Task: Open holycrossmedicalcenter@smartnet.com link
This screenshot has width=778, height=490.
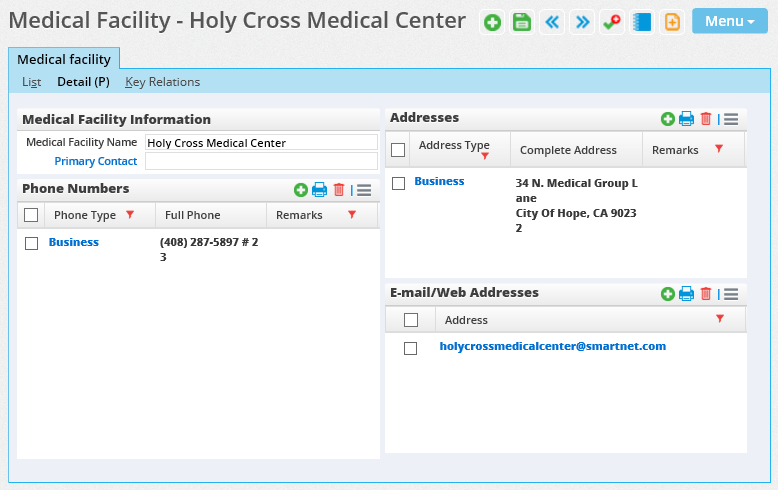Action: [x=553, y=346]
